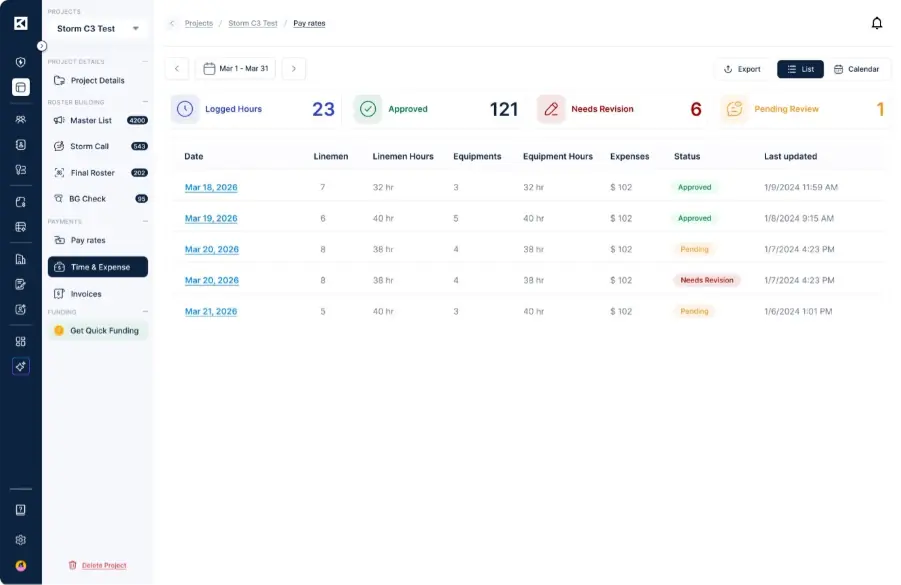Click the Pay rates breadcrumb
The width and height of the screenshot is (901, 585).
[309, 23]
